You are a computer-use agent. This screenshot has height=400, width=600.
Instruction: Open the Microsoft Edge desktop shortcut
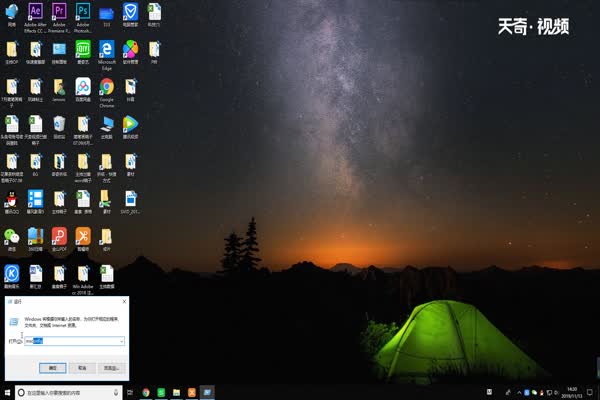coord(106,54)
